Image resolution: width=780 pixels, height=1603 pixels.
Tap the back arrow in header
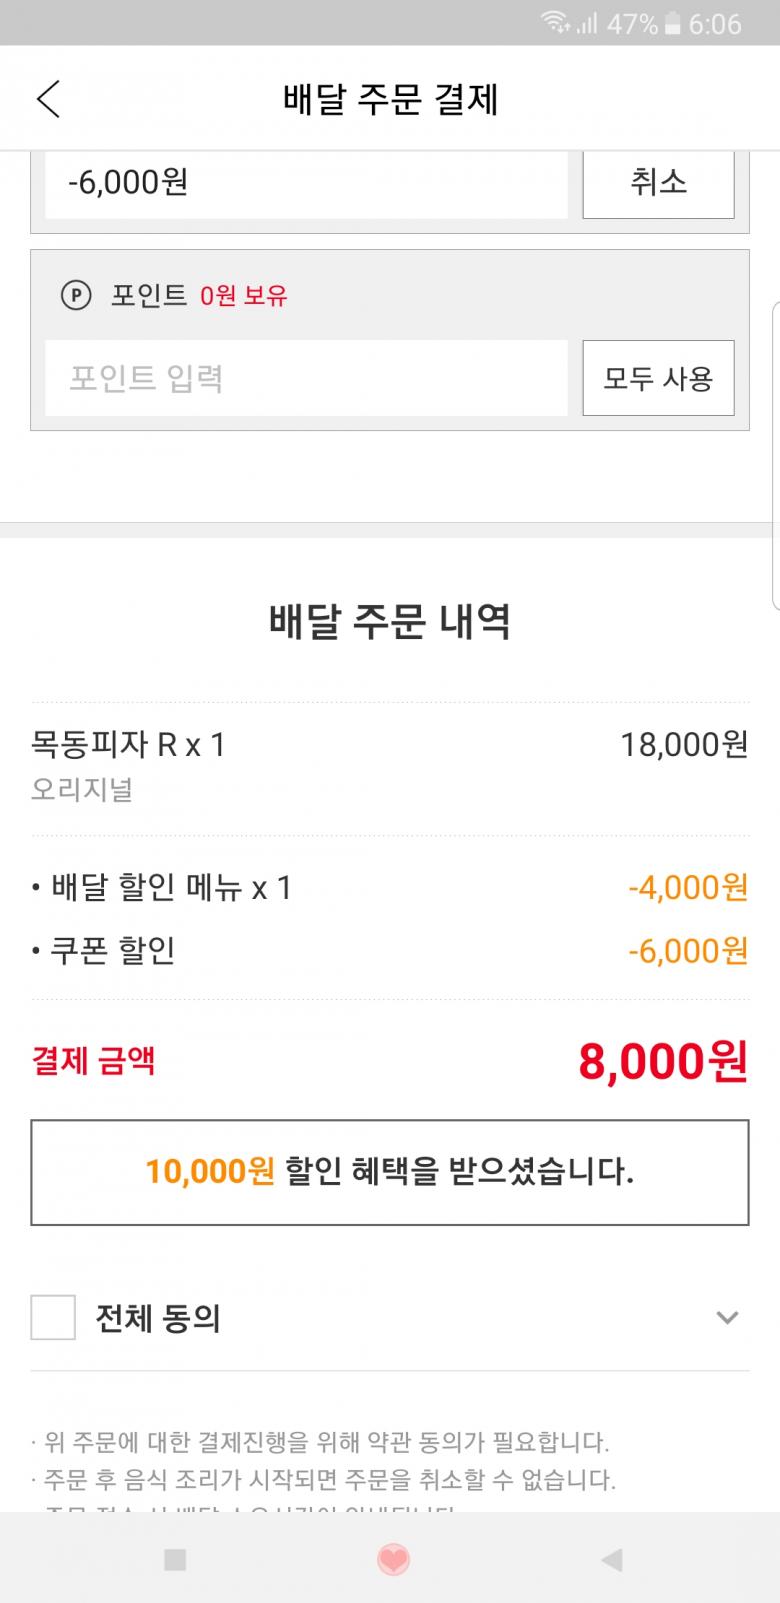click(x=48, y=99)
